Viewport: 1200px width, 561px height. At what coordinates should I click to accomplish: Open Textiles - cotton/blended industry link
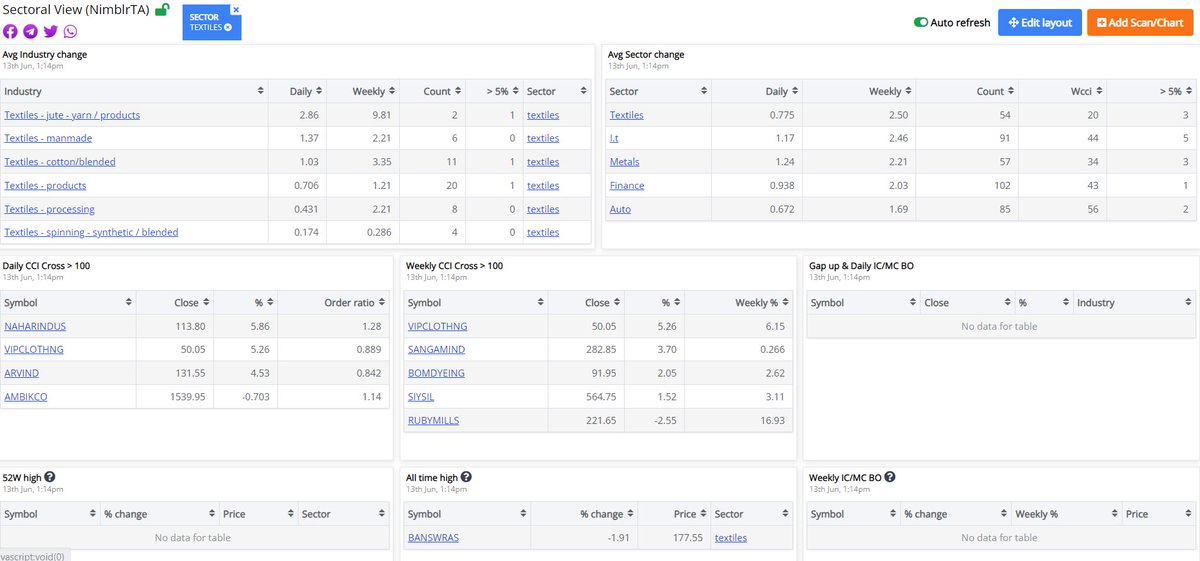coord(60,162)
